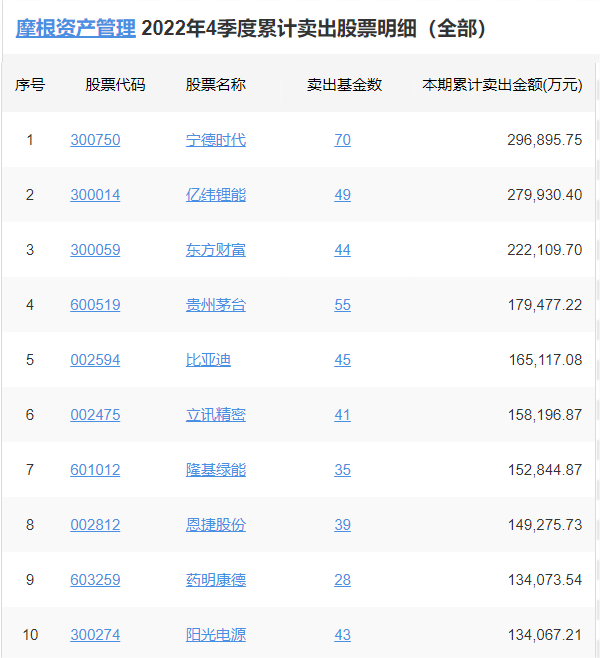The image size is (600, 658).
Task: Click stock code 300274
Action: 95,635
